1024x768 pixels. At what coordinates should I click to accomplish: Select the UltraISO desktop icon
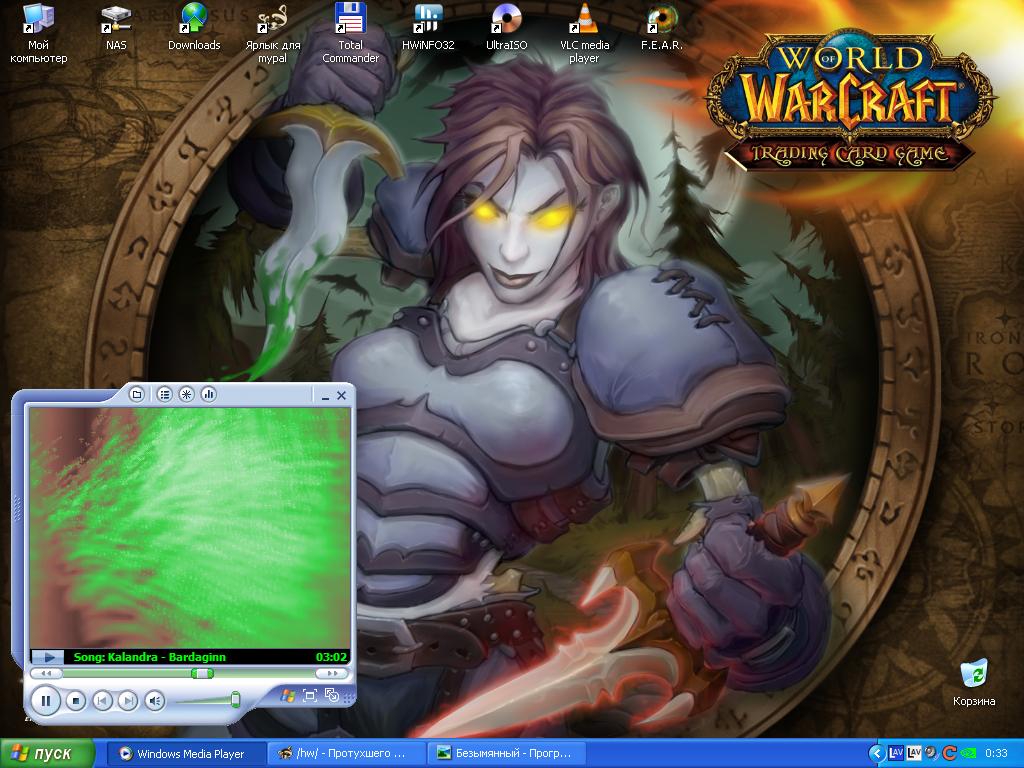(506, 27)
